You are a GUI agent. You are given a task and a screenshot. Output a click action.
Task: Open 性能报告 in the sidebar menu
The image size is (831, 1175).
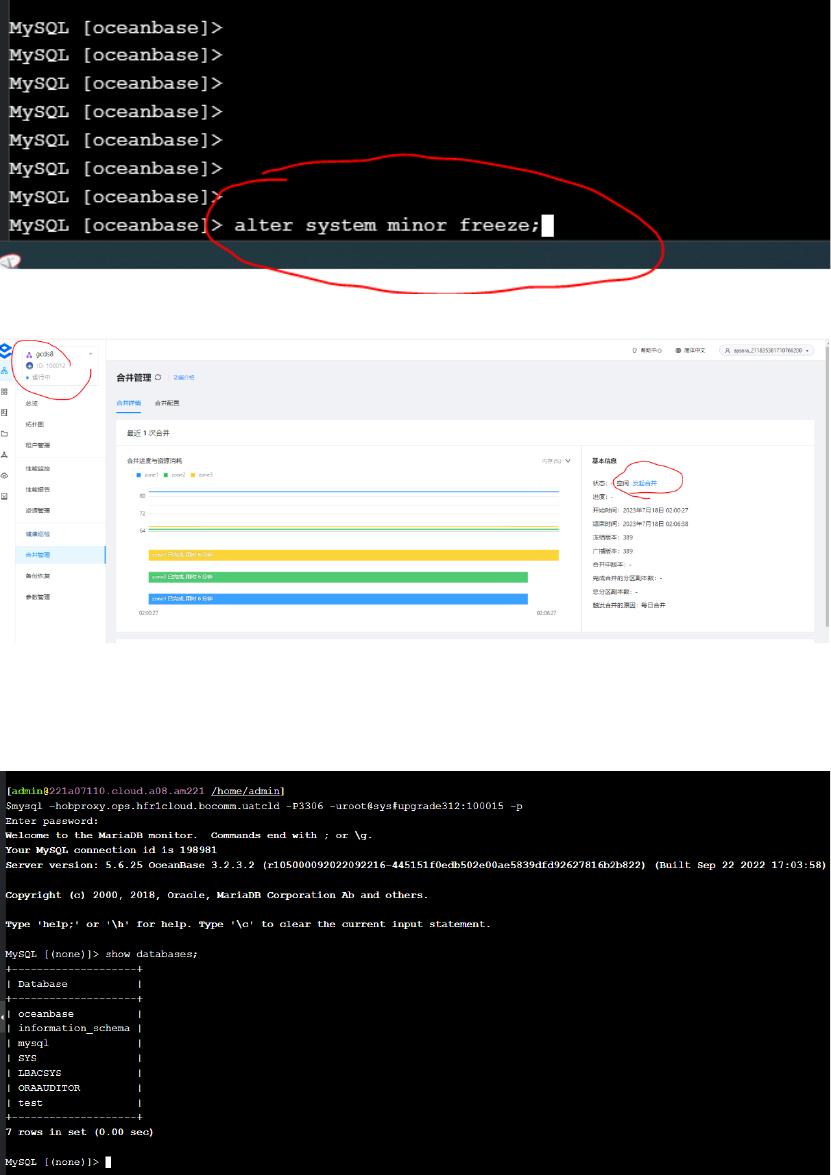[x=37, y=489]
